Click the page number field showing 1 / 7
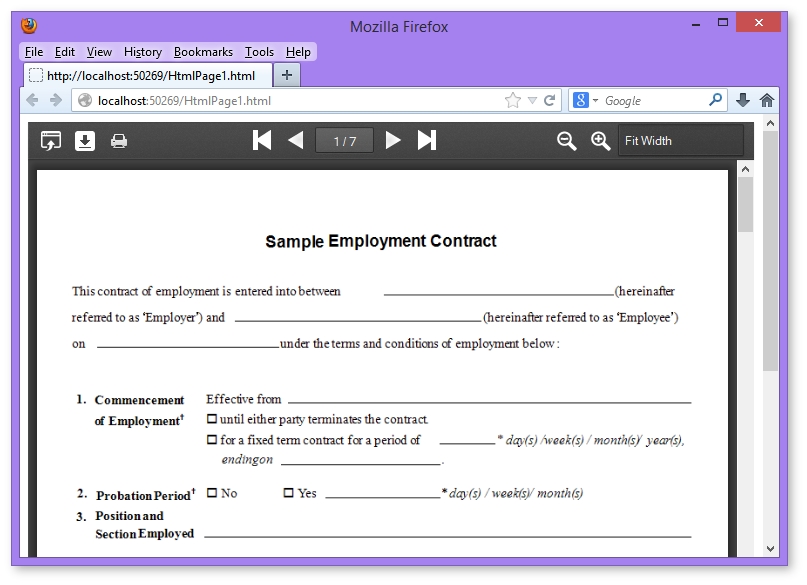 (x=344, y=140)
